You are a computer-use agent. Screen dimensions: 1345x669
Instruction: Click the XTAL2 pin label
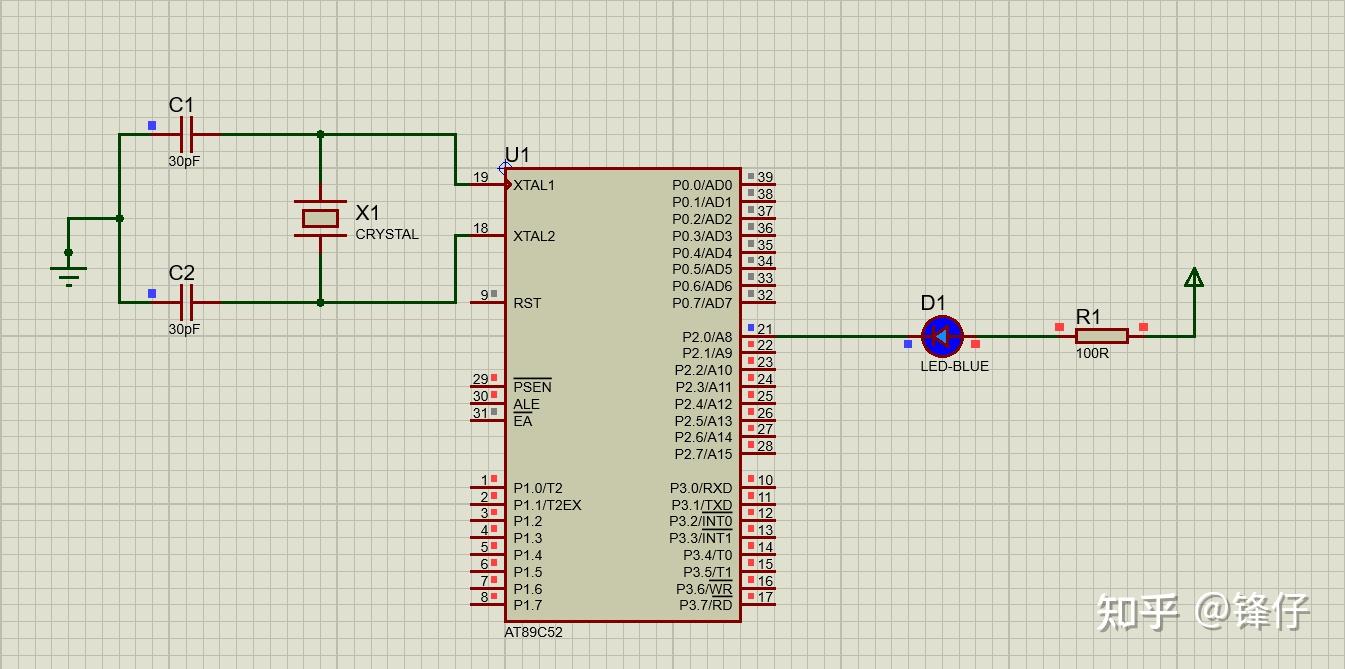click(534, 236)
